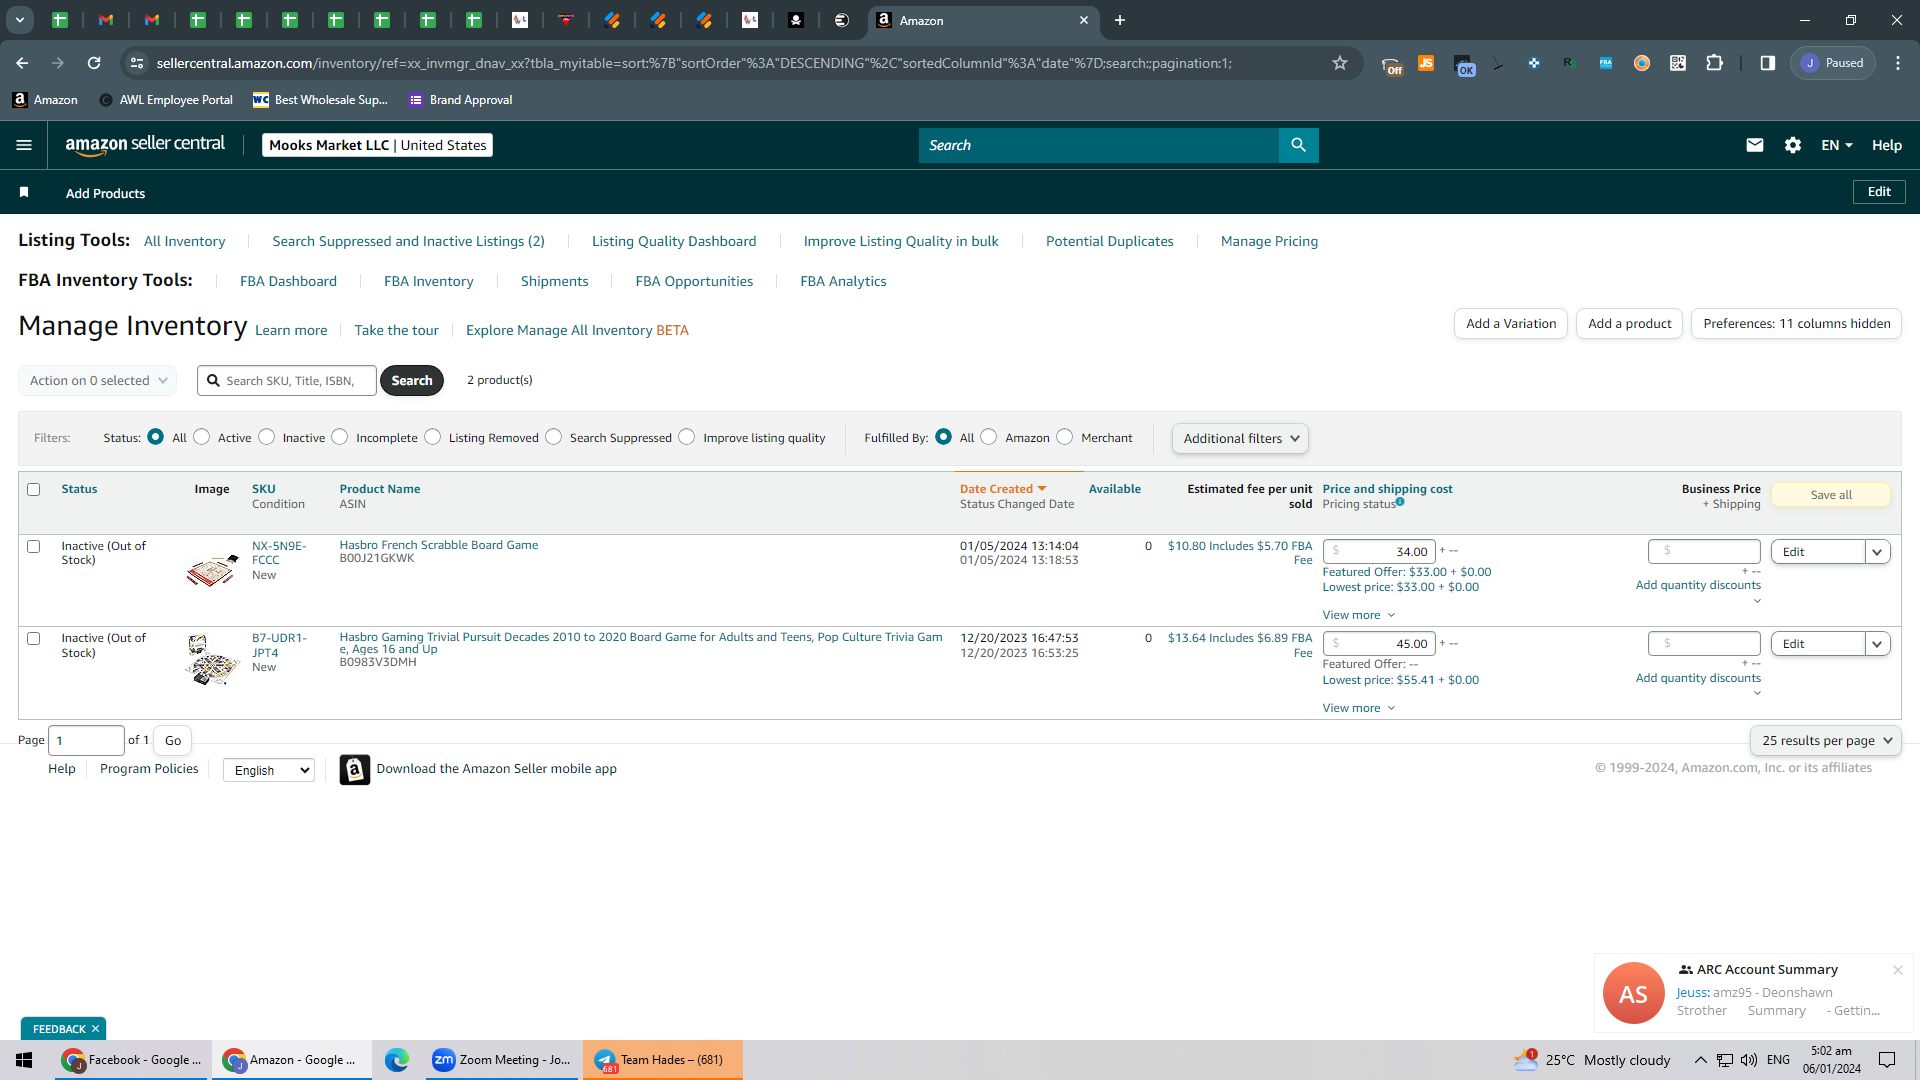Click the Amazon Seller Central logo
Viewport: 1920px width, 1080px height.
click(145, 145)
